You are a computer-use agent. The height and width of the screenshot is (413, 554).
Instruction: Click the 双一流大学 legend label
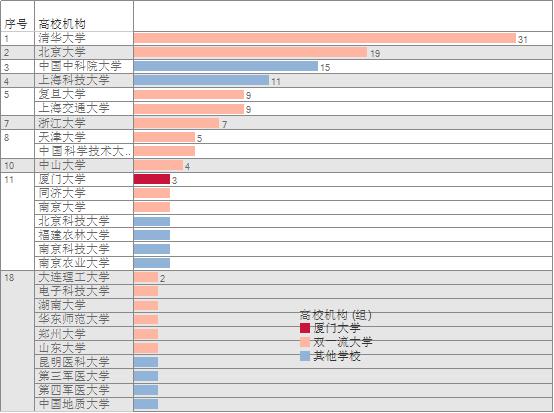(343, 342)
